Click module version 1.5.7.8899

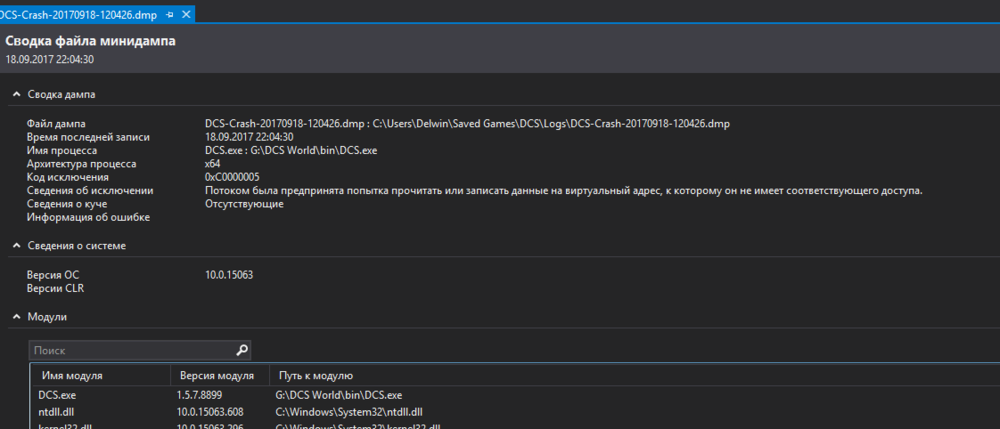(x=200, y=395)
